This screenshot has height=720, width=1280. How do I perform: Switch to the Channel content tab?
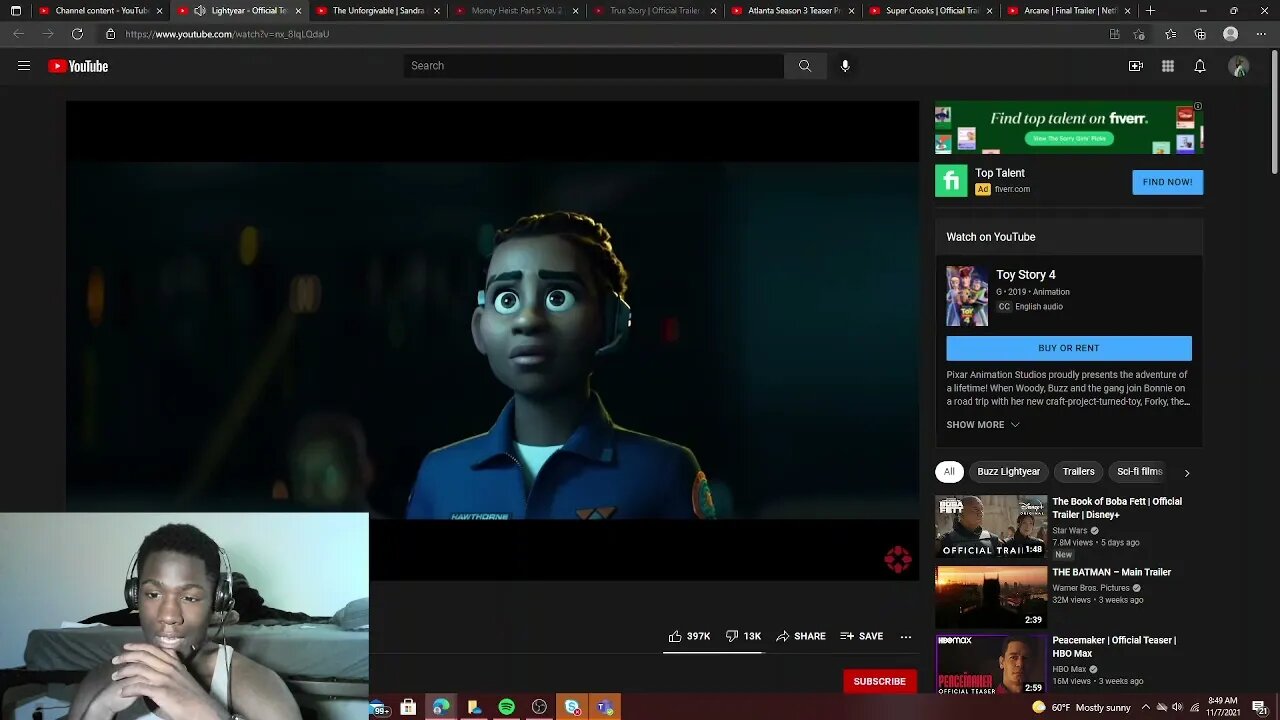[x=101, y=11]
